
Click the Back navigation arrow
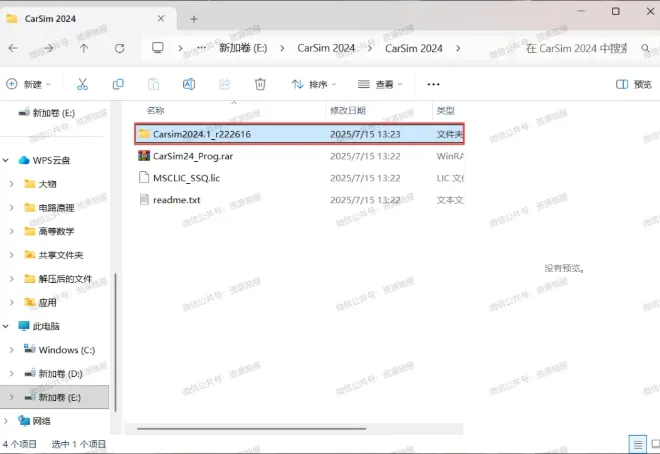pyautogui.click(x=13, y=48)
